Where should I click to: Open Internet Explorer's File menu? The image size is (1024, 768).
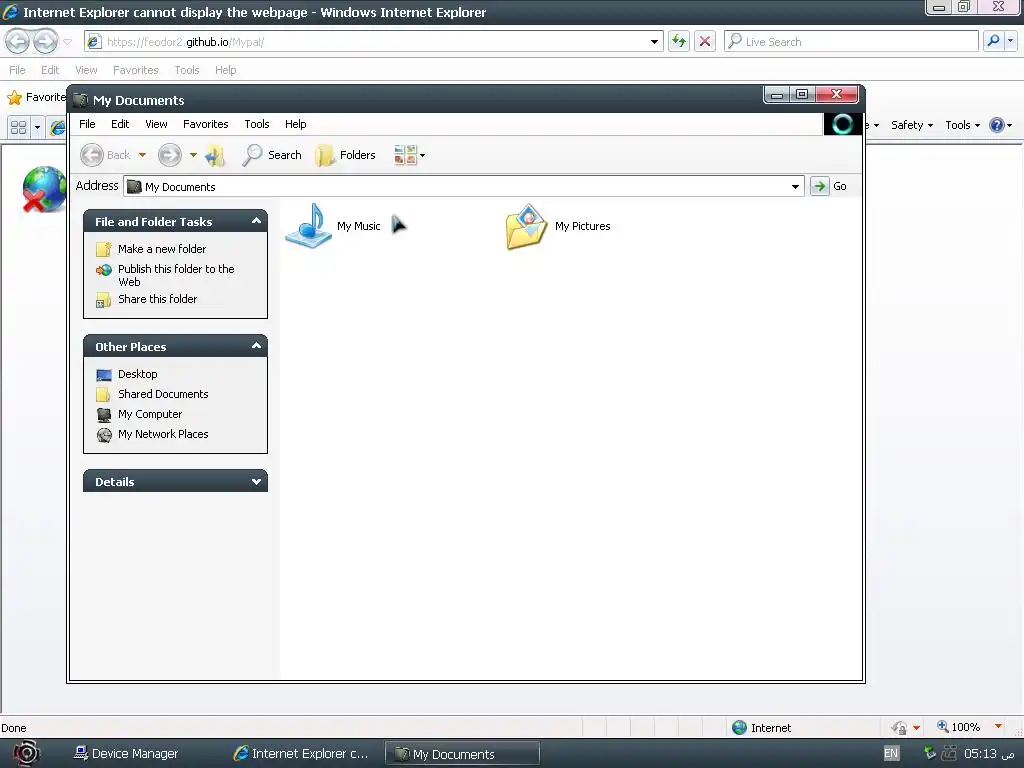coord(17,70)
